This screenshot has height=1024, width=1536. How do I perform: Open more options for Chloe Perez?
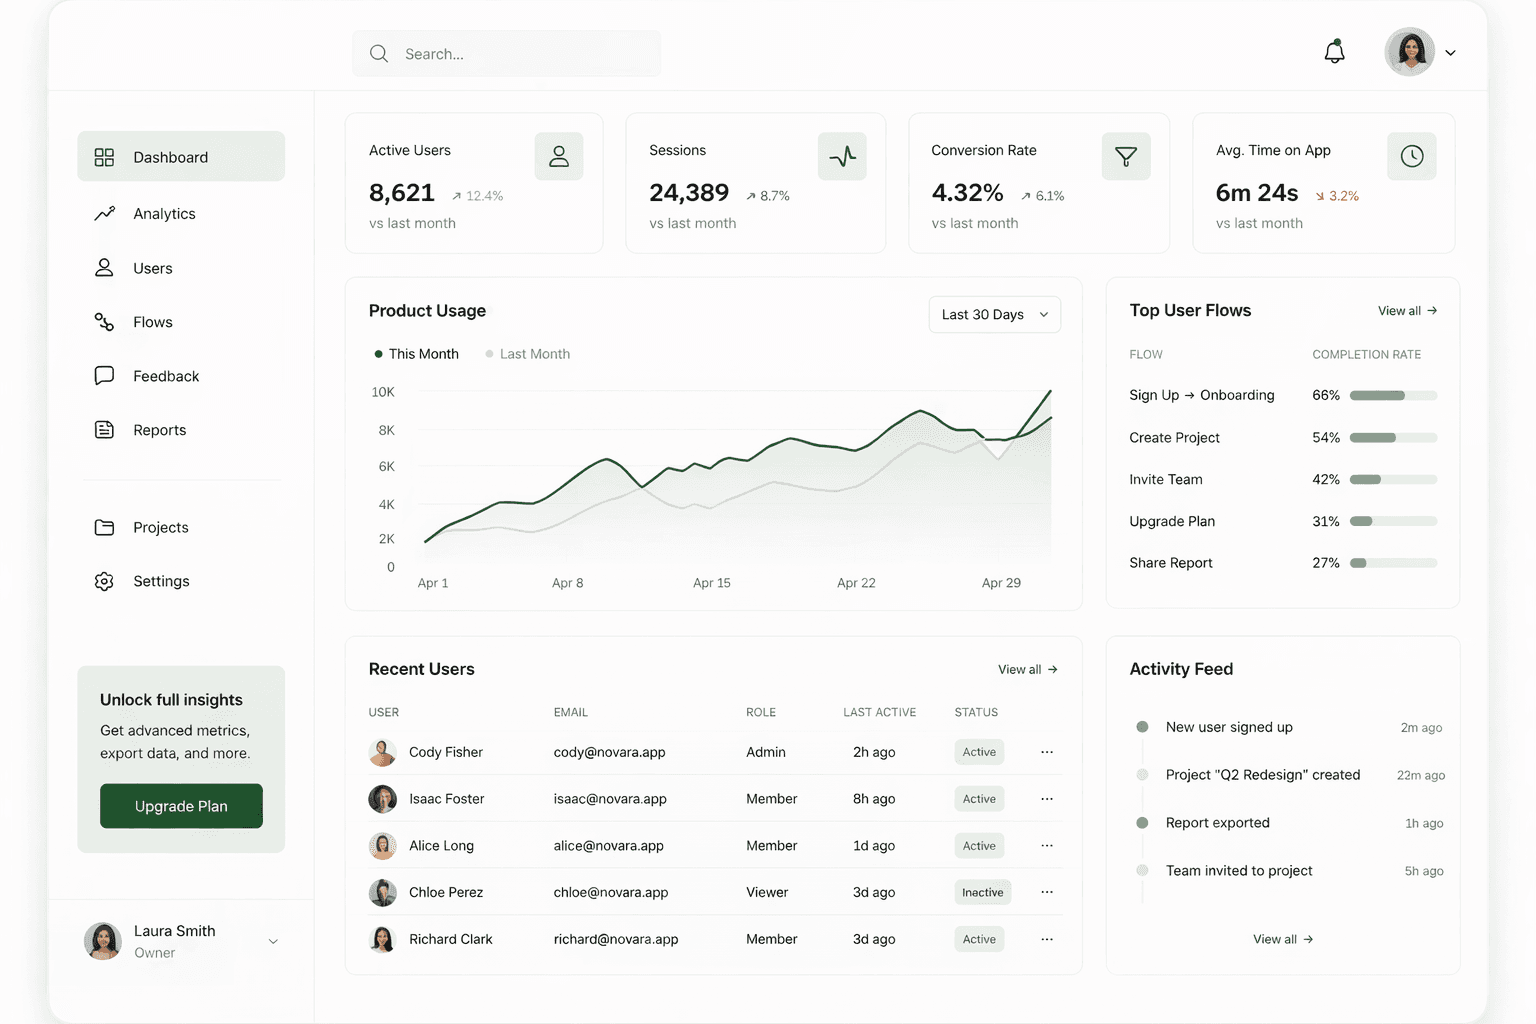pos(1046,892)
